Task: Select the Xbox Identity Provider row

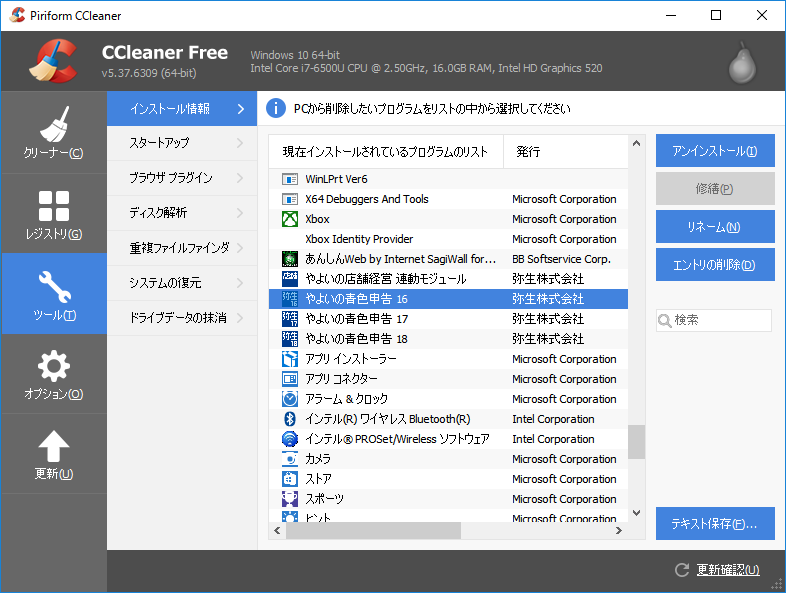Action: tap(448, 239)
